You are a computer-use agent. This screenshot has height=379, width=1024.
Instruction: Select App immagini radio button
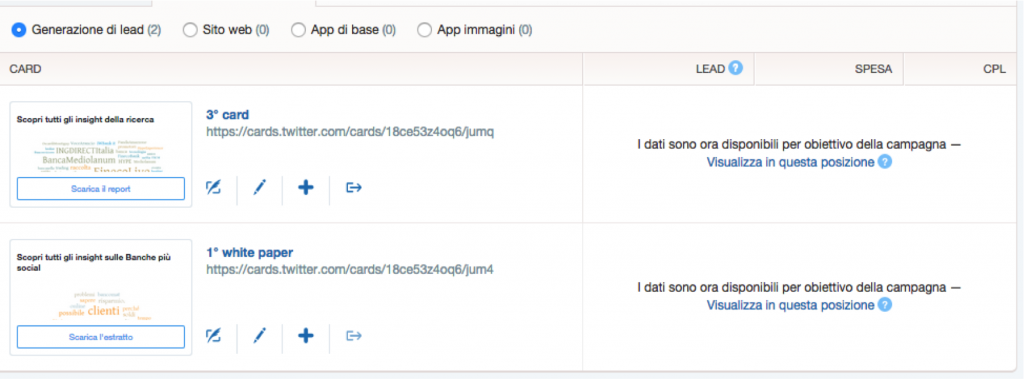pos(424,29)
